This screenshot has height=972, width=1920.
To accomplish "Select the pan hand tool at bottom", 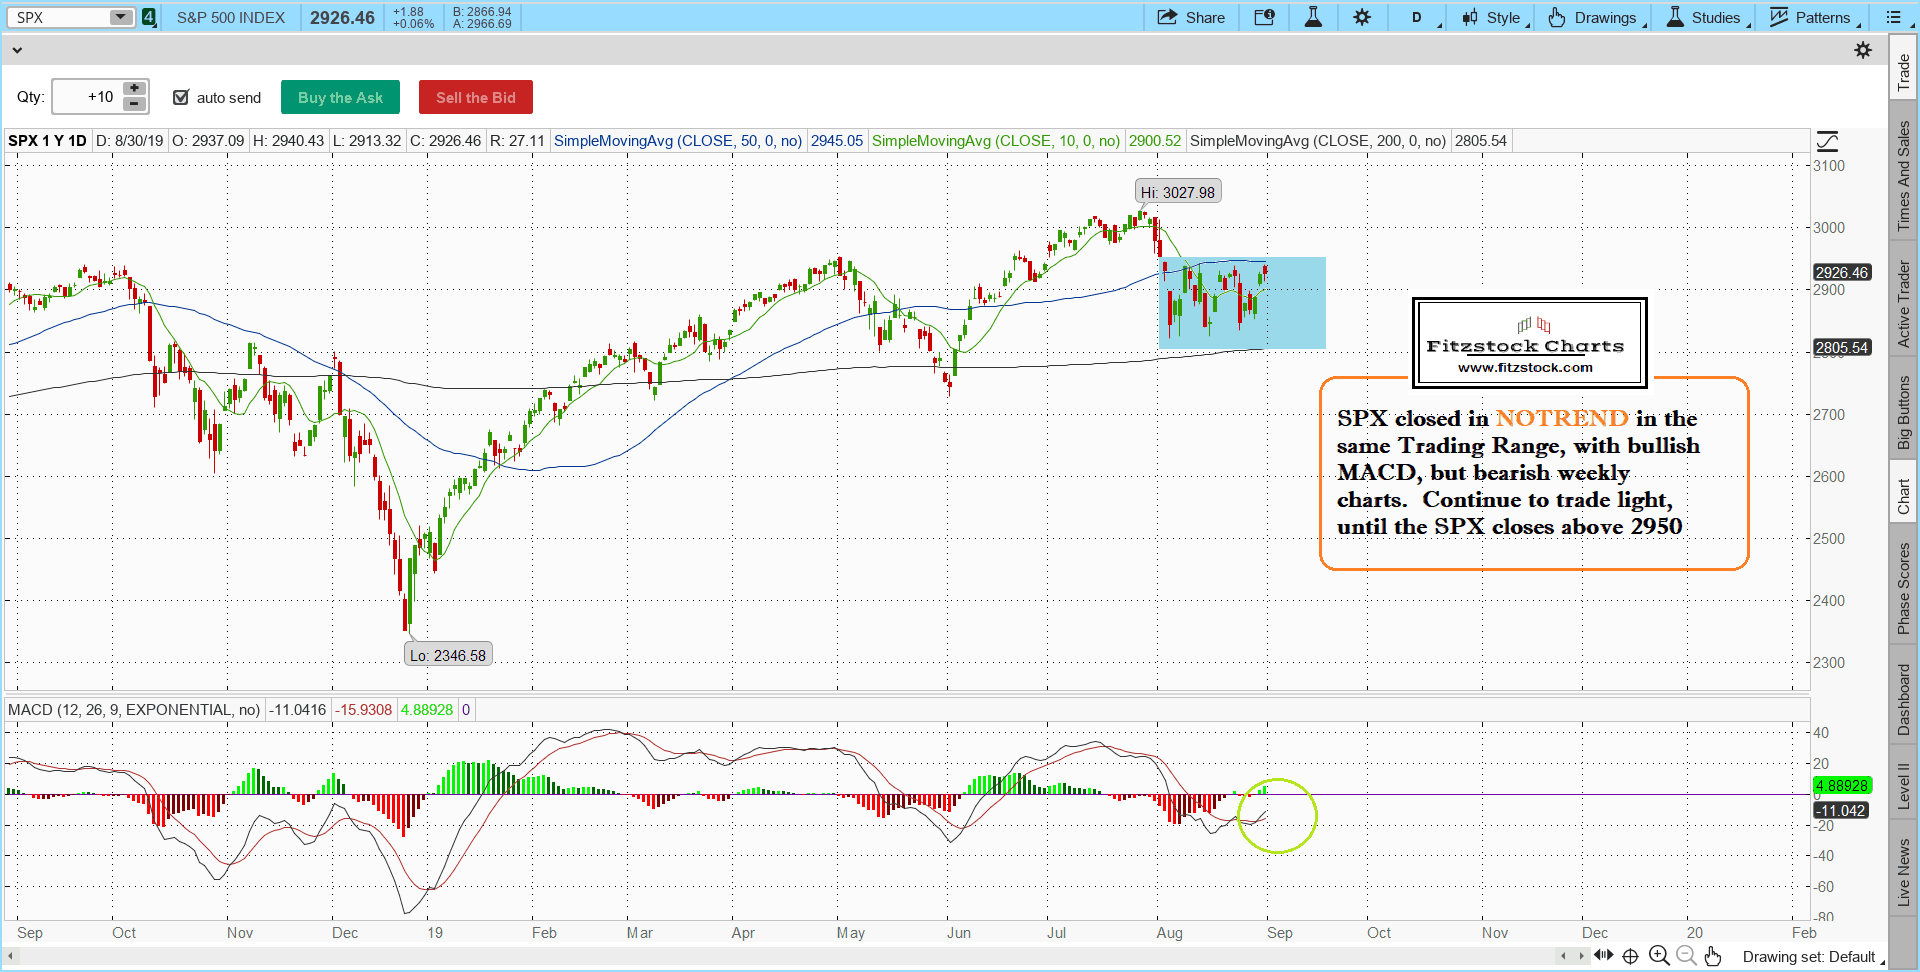I will point(1713,956).
